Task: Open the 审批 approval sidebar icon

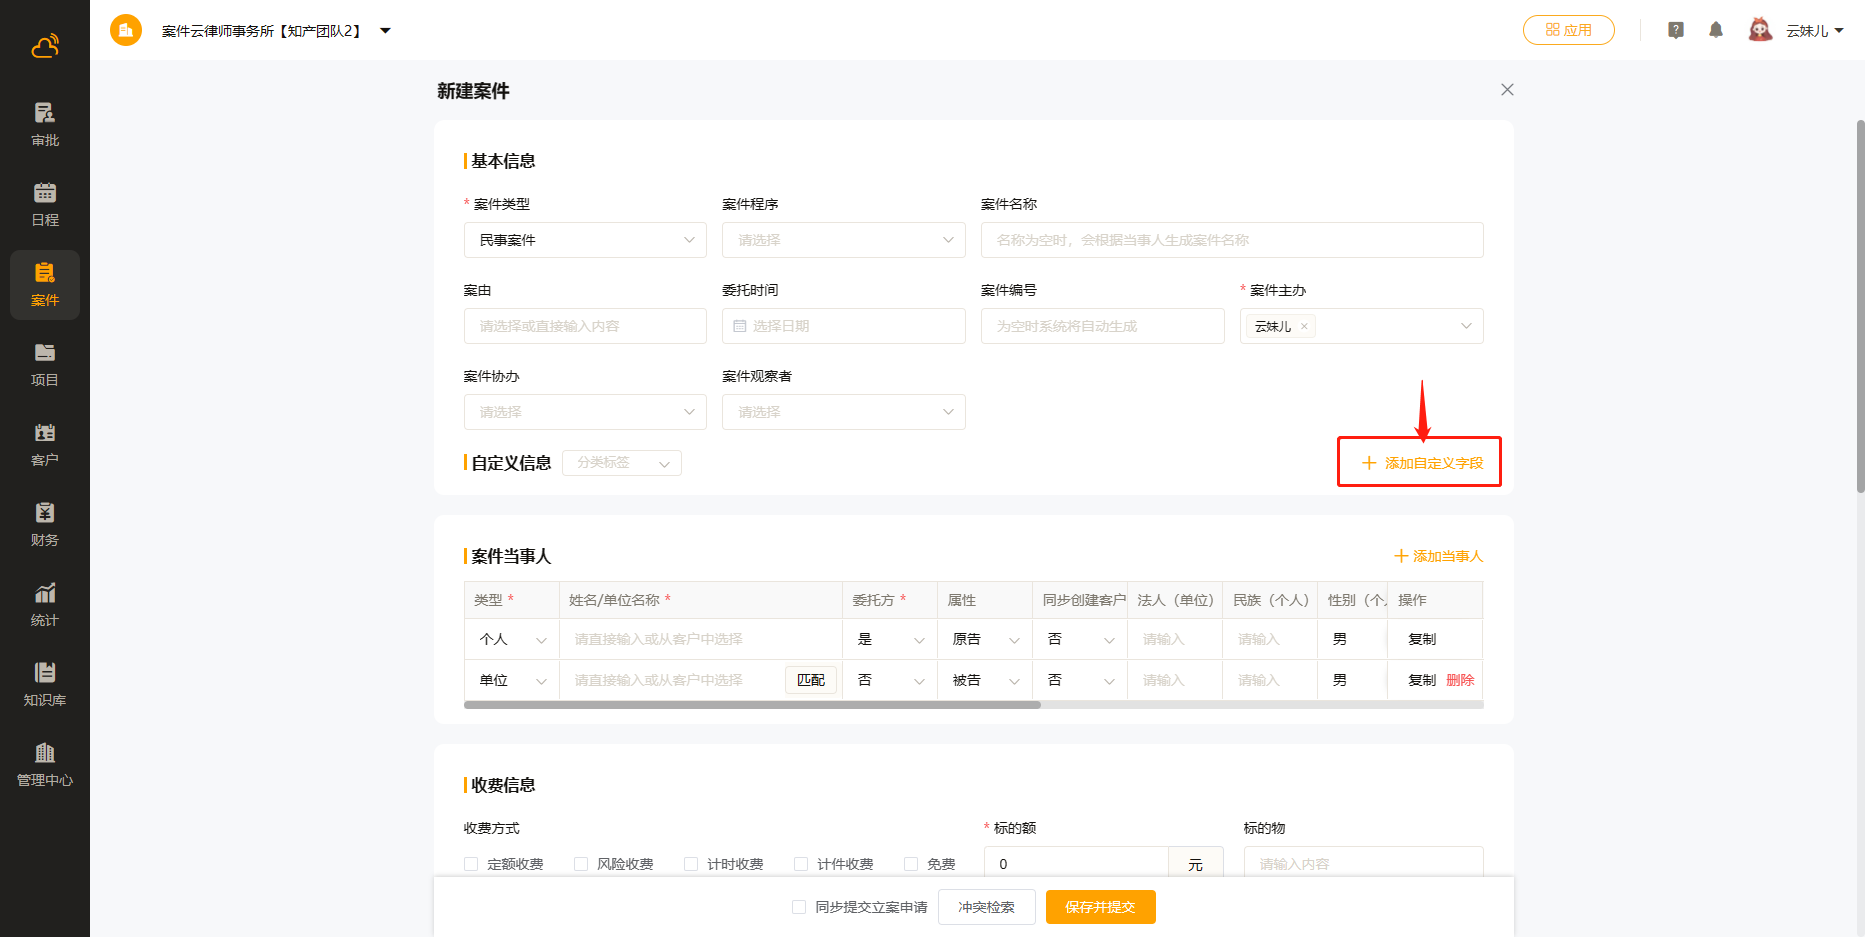Action: [x=45, y=124]
